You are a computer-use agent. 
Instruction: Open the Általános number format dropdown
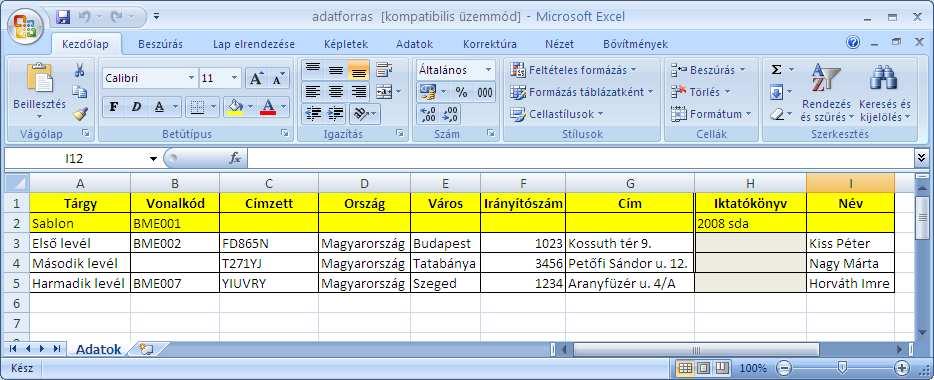click(x=488, y=70)
